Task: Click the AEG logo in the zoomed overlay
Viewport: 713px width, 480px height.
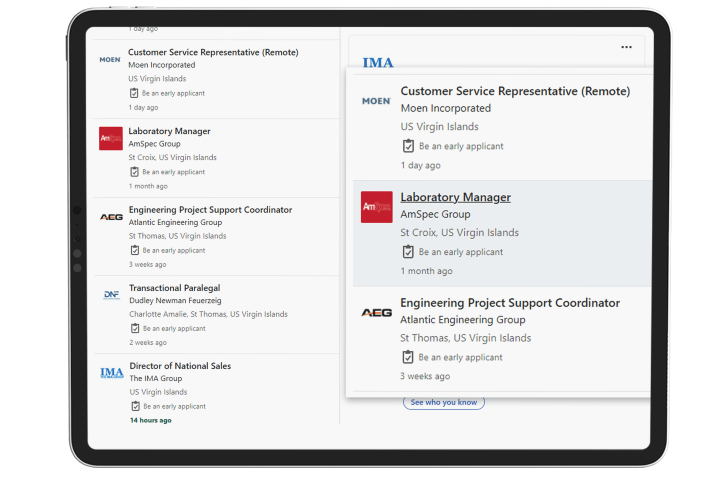Action: (x=377, y=313)
